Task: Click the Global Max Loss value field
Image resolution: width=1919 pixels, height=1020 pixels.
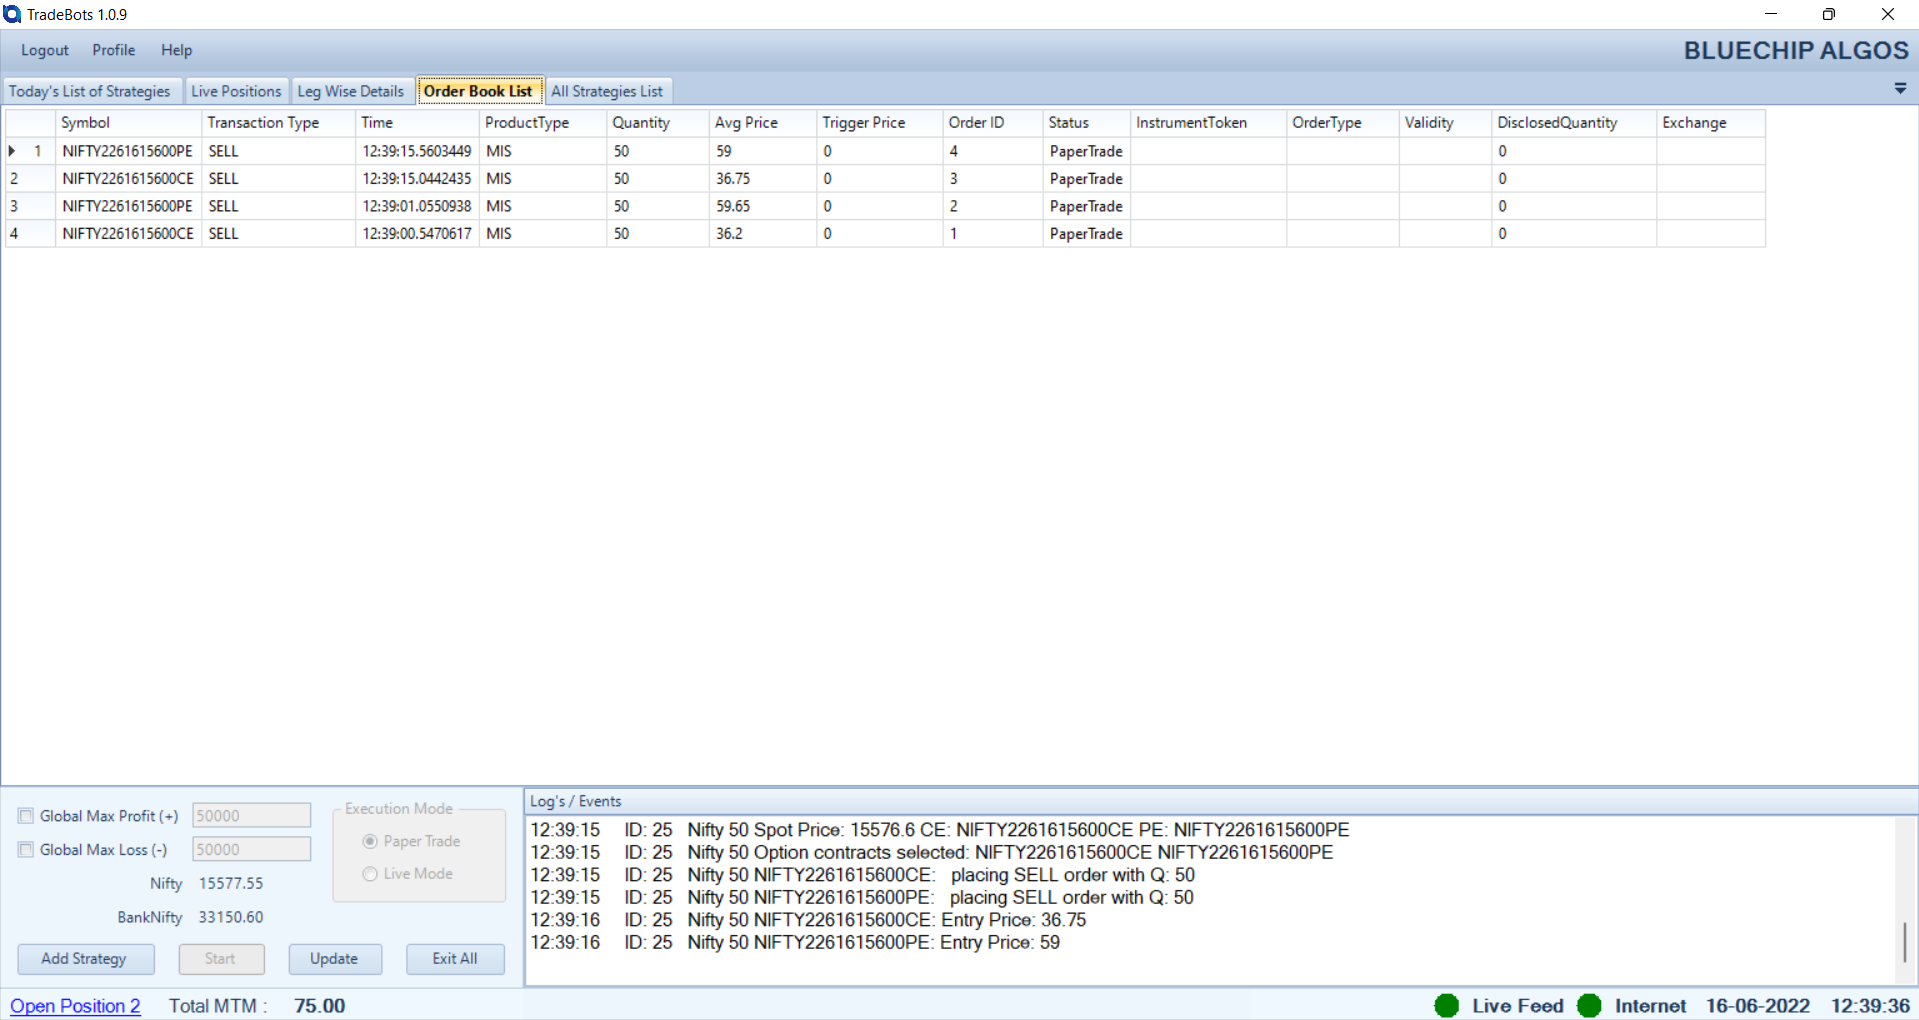Action: [x=251, y=850]
